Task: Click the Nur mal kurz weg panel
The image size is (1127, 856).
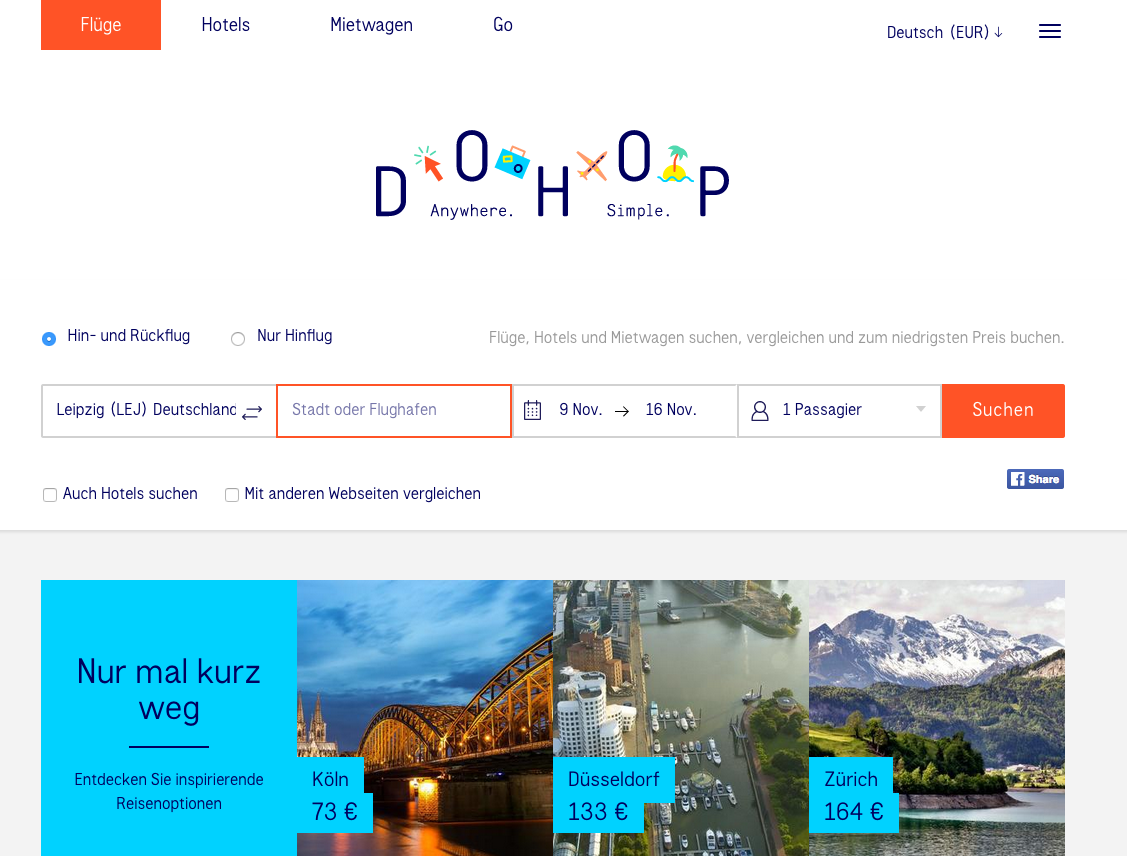Action: 169,718
